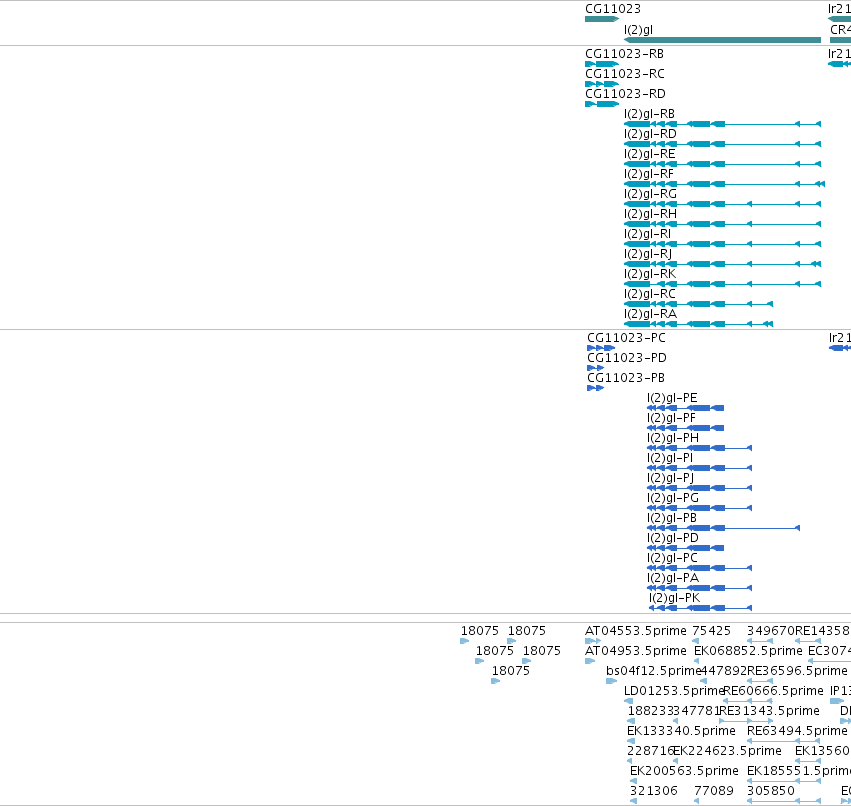851x806 pixels.
Task: Select transcript l(2)gl-RF
Action: [725, 184]
